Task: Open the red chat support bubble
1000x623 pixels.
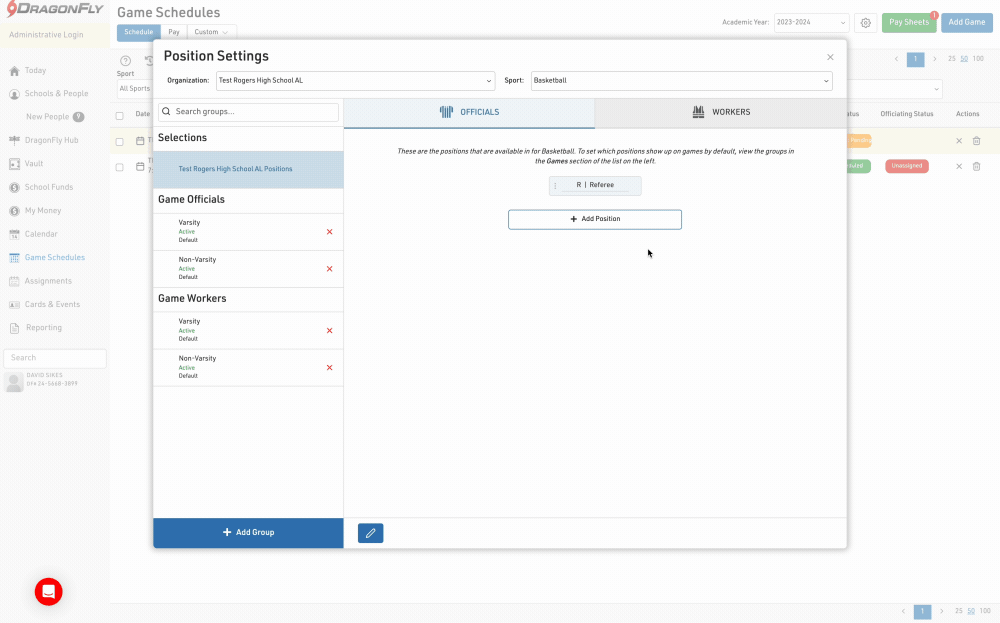Action: pos(49,591)
